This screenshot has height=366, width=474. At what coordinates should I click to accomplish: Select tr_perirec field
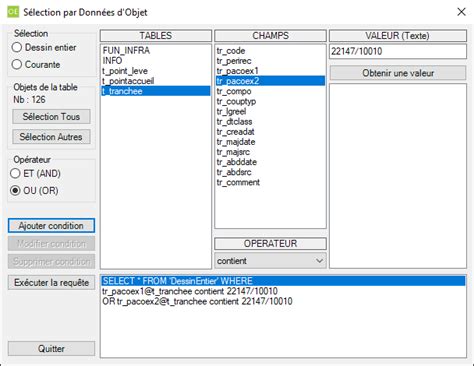270,61
